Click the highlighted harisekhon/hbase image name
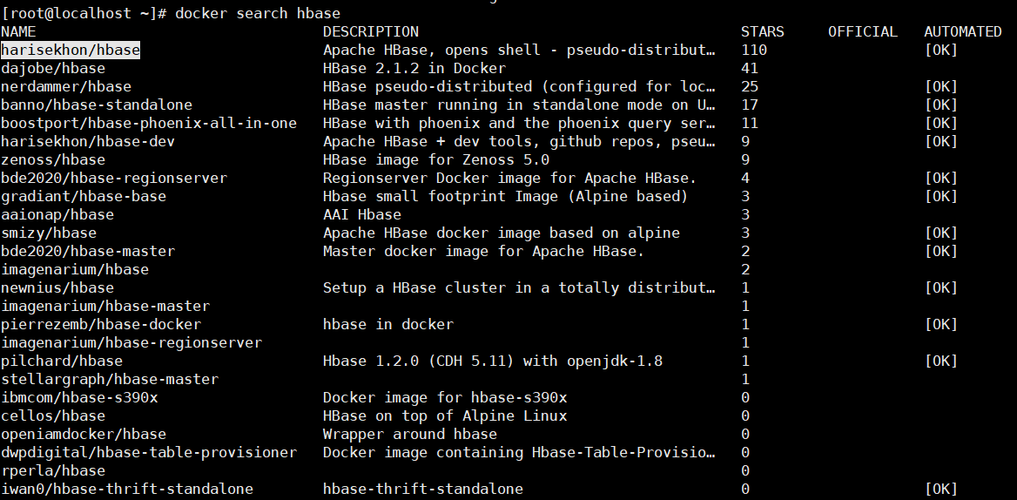The height and width of the screenshot is (500, 1017). coord(70,50)
